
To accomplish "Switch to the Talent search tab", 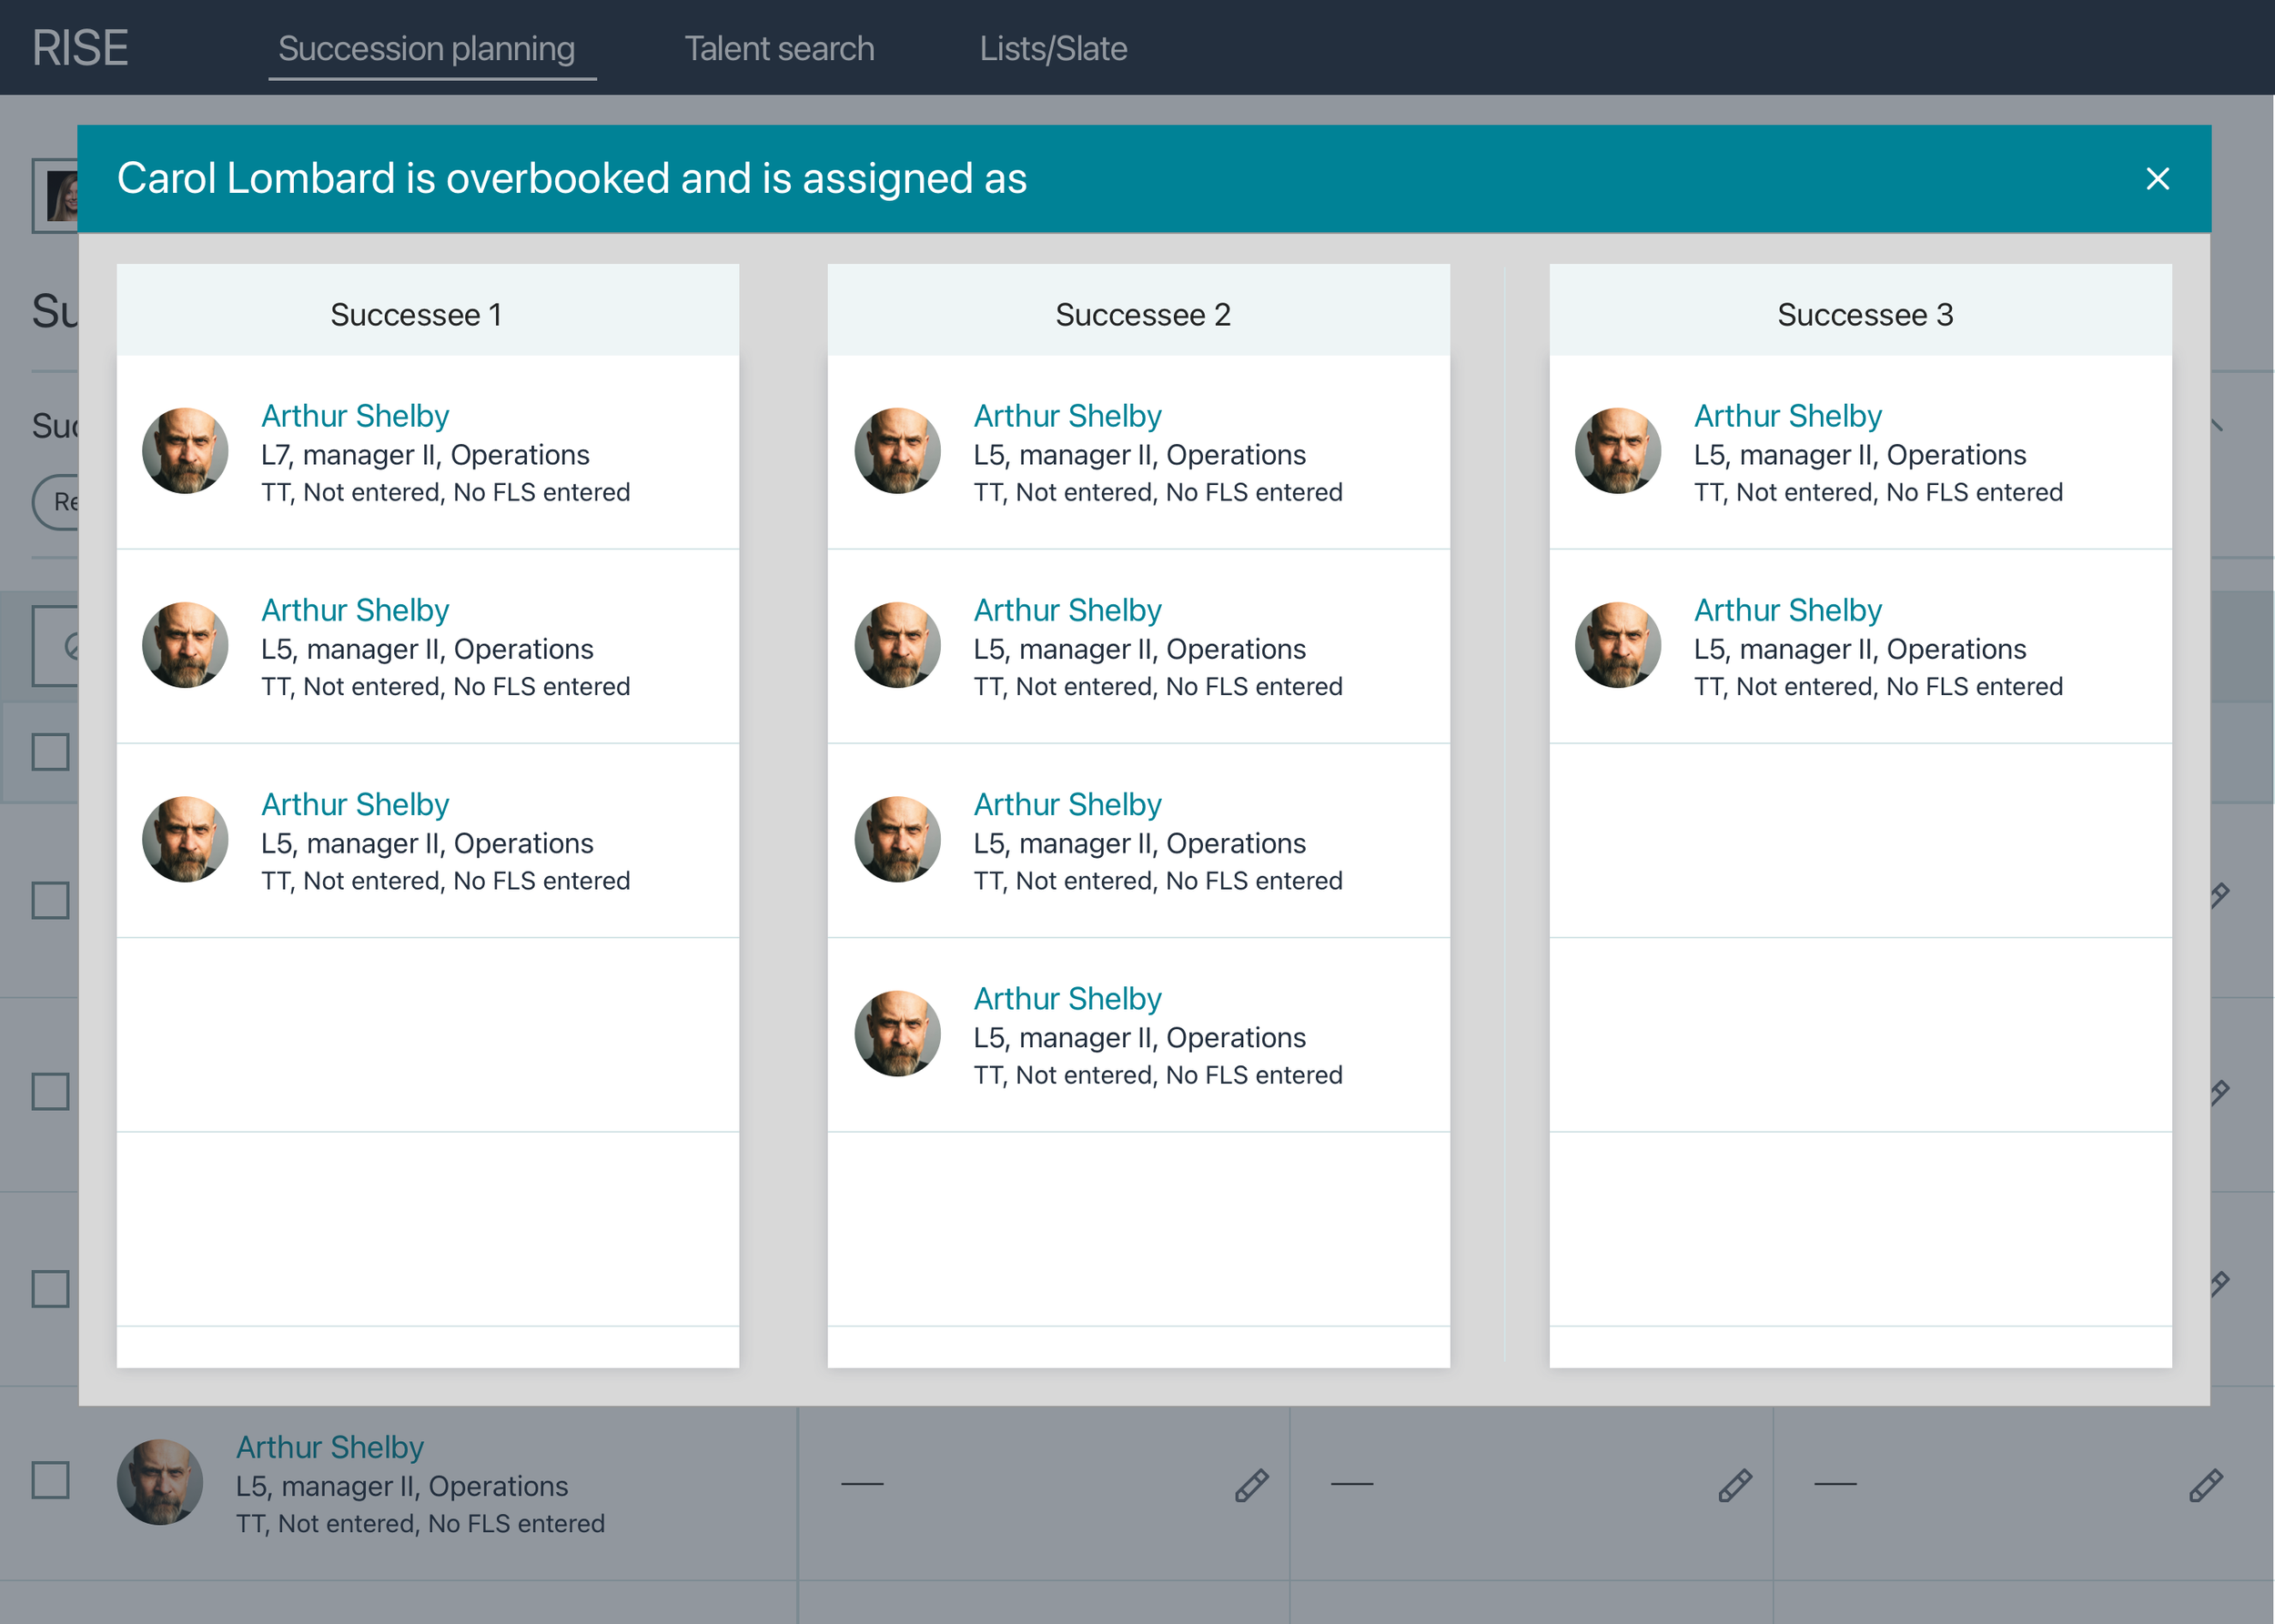I will tap(779, 48).
